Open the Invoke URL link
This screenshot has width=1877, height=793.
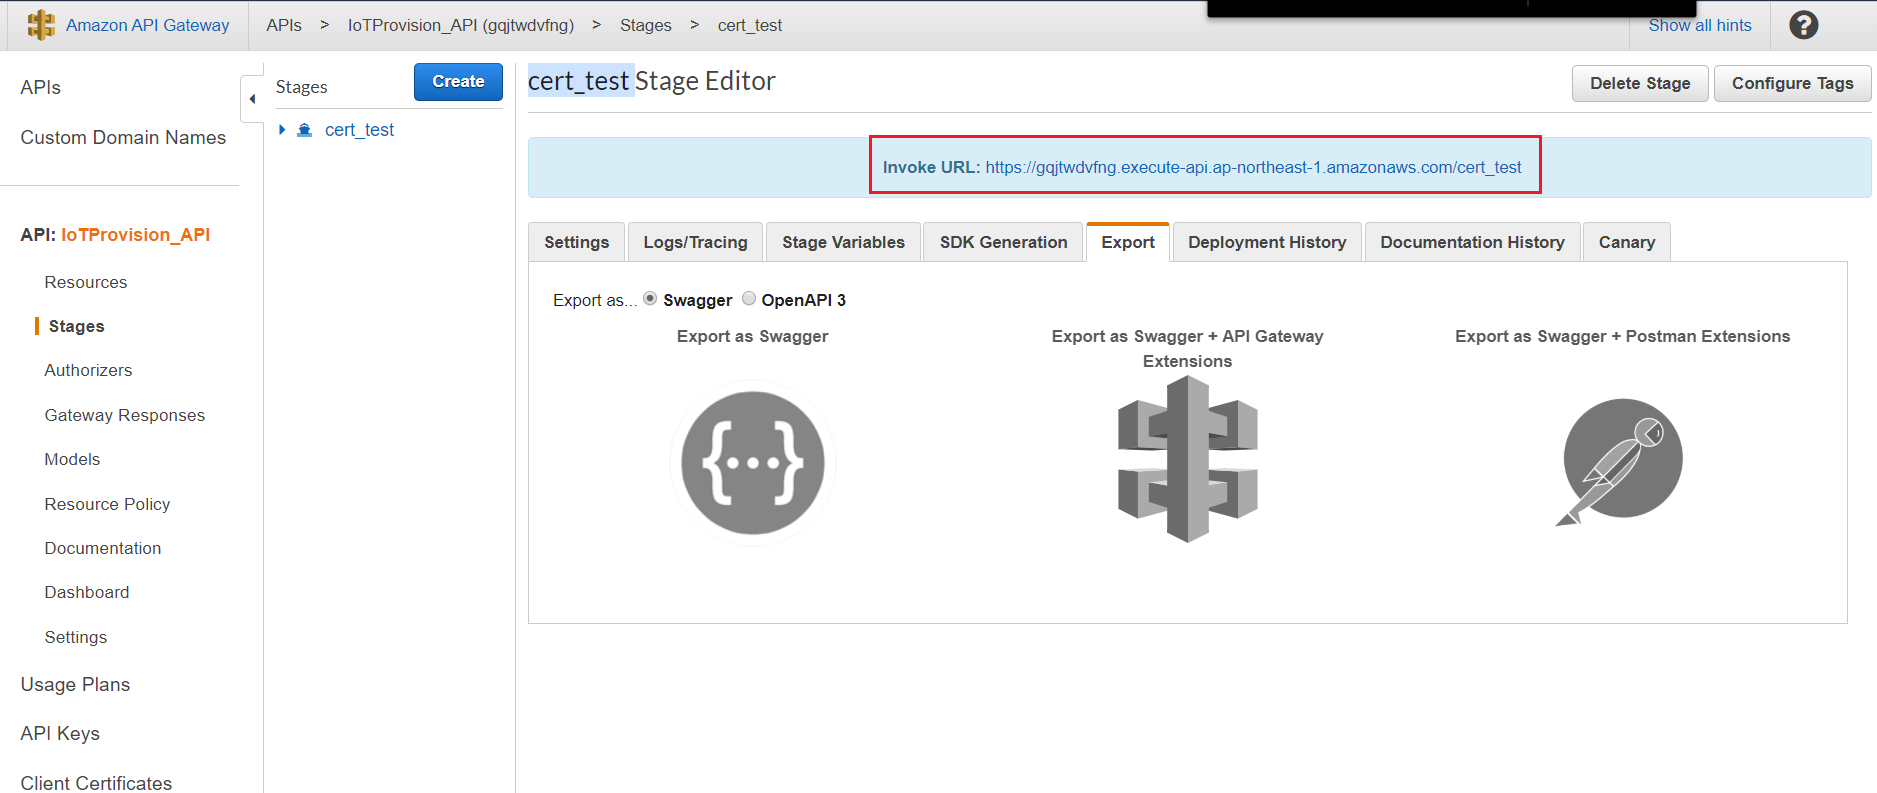1253,167
